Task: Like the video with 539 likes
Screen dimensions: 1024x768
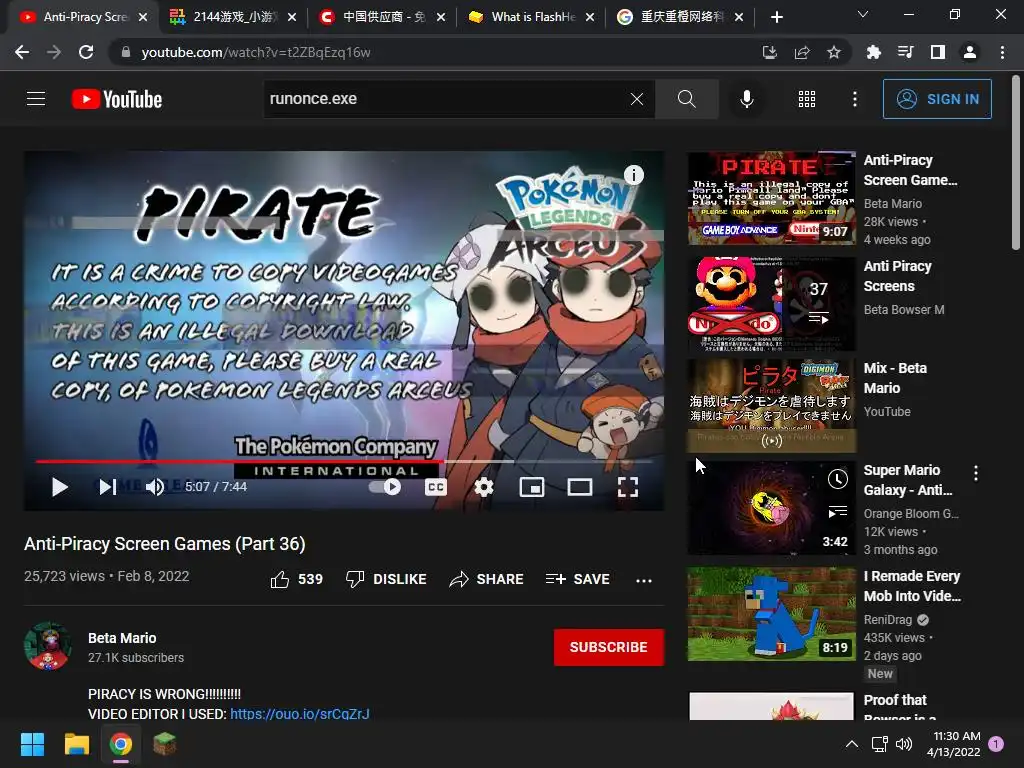Action: tap(296, 579)
